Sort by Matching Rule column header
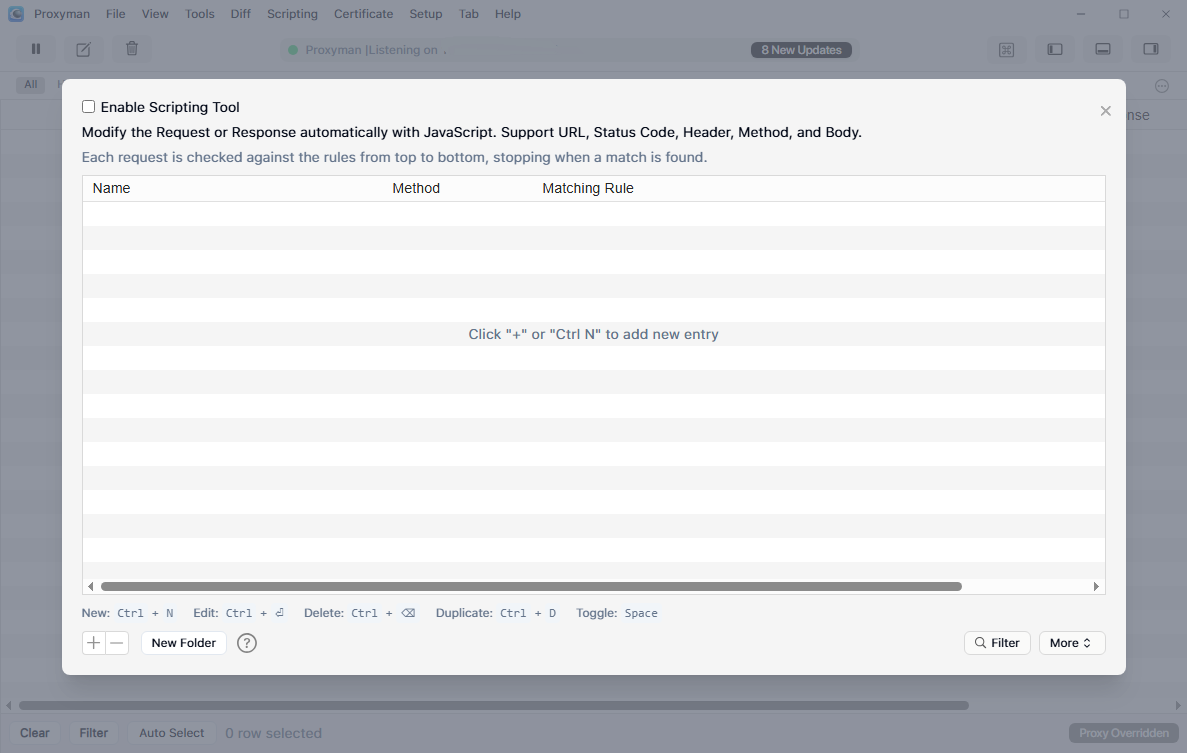This screenshot has height=753, width=1187. pyautogui.click(x=587, y=188)
